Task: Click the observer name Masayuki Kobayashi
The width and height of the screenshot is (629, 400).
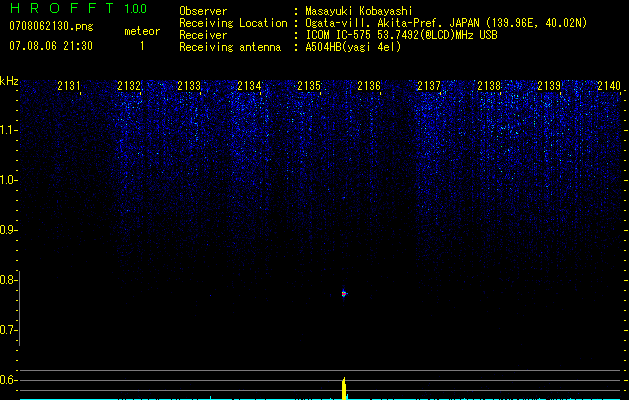Action: 359,11
